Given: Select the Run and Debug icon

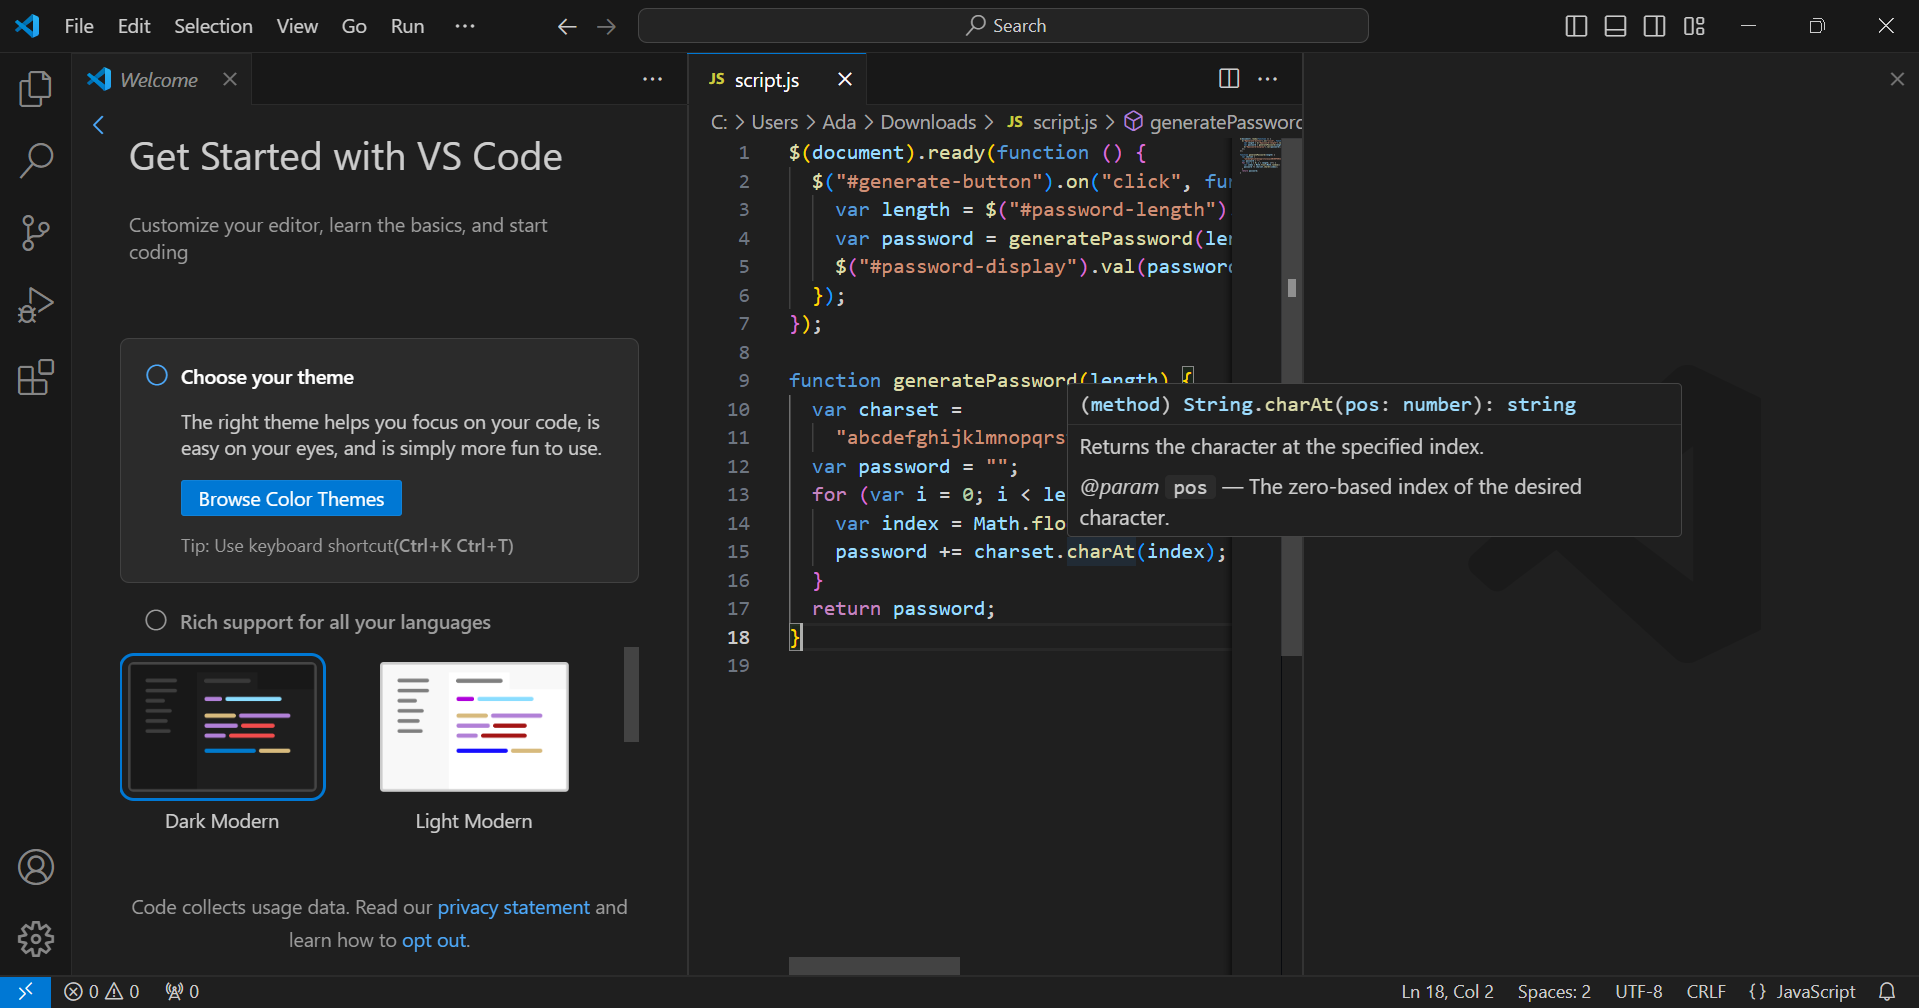Looking at the screenshot, I should [x=35, y=305].
